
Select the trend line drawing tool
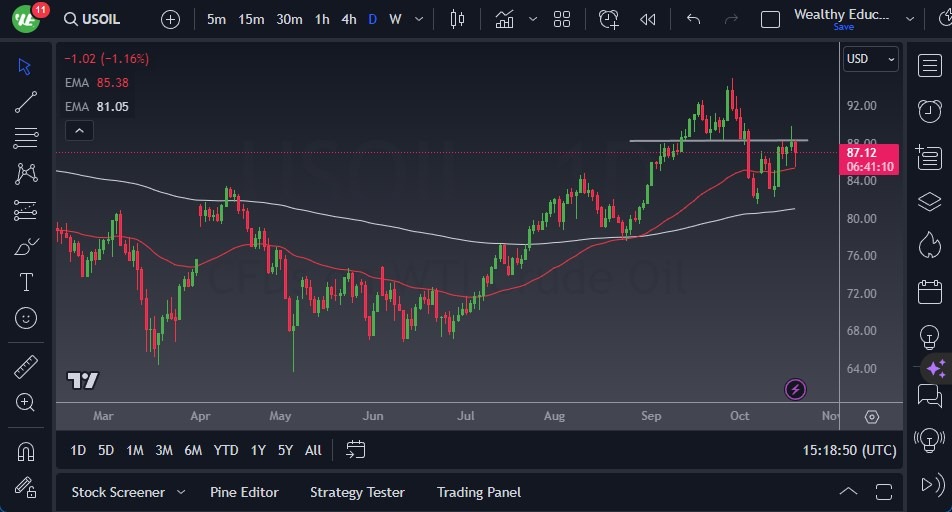(x=26, y=101)
